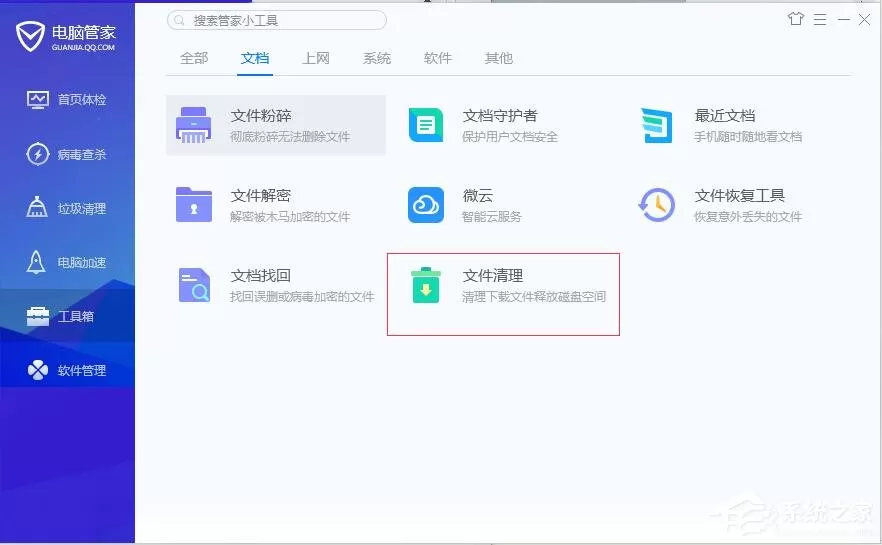The width and height of the screenshot is (882, 545).
Task: Click the 文件解密 purple folder icon
Action: (x=194, y=205)
